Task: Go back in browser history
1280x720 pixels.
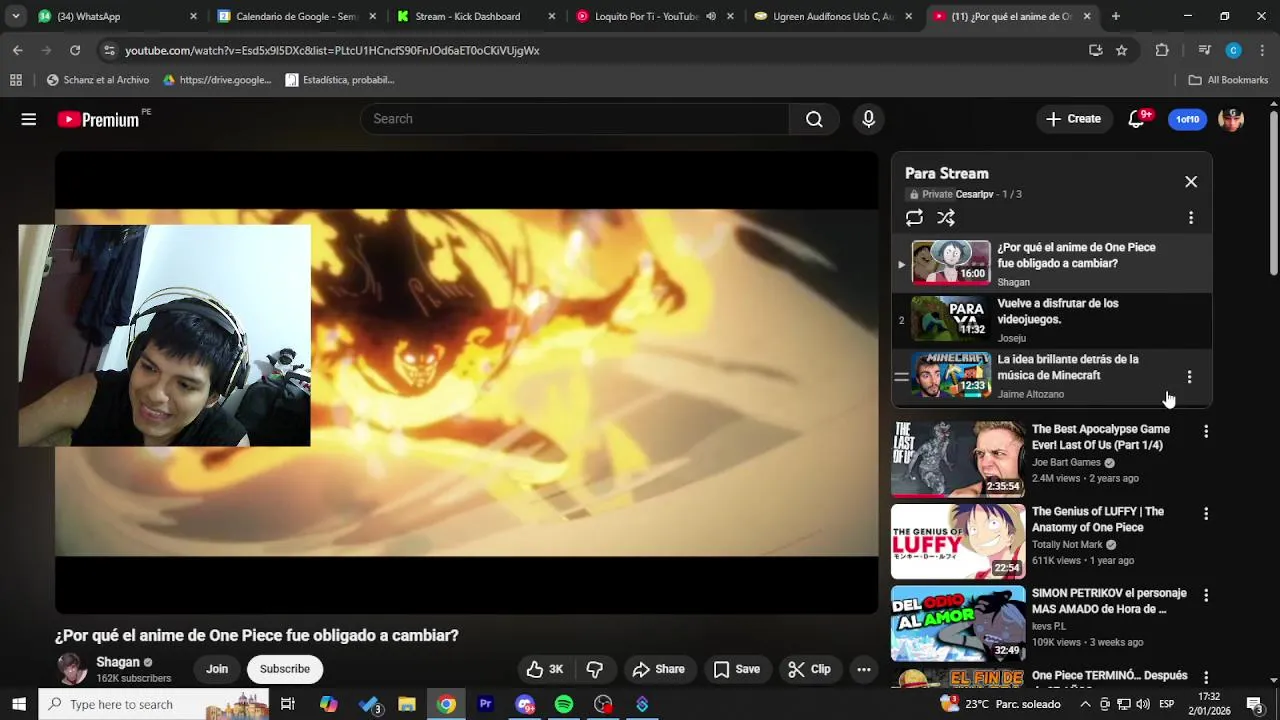Action: (x=18, y=50)
